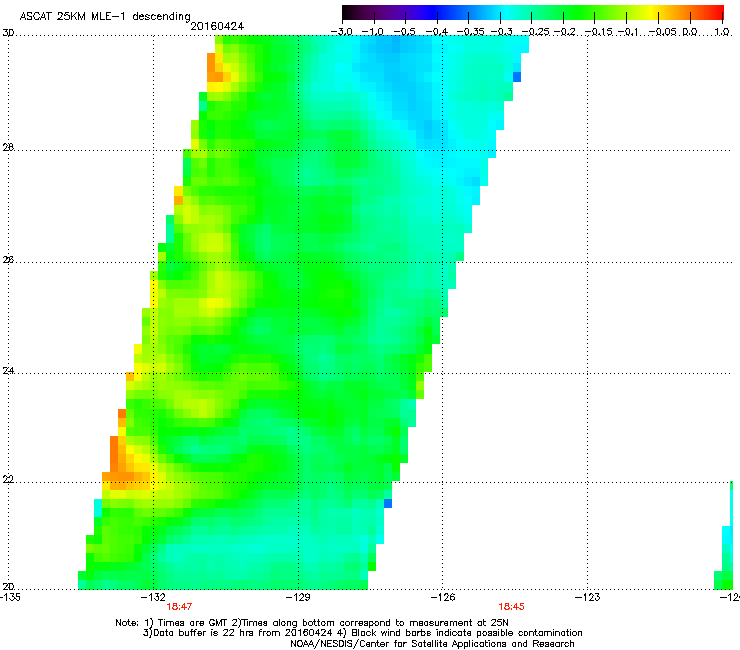Click the longitude label -135
This screenshot has width=740, height=650.
[10, 597]
